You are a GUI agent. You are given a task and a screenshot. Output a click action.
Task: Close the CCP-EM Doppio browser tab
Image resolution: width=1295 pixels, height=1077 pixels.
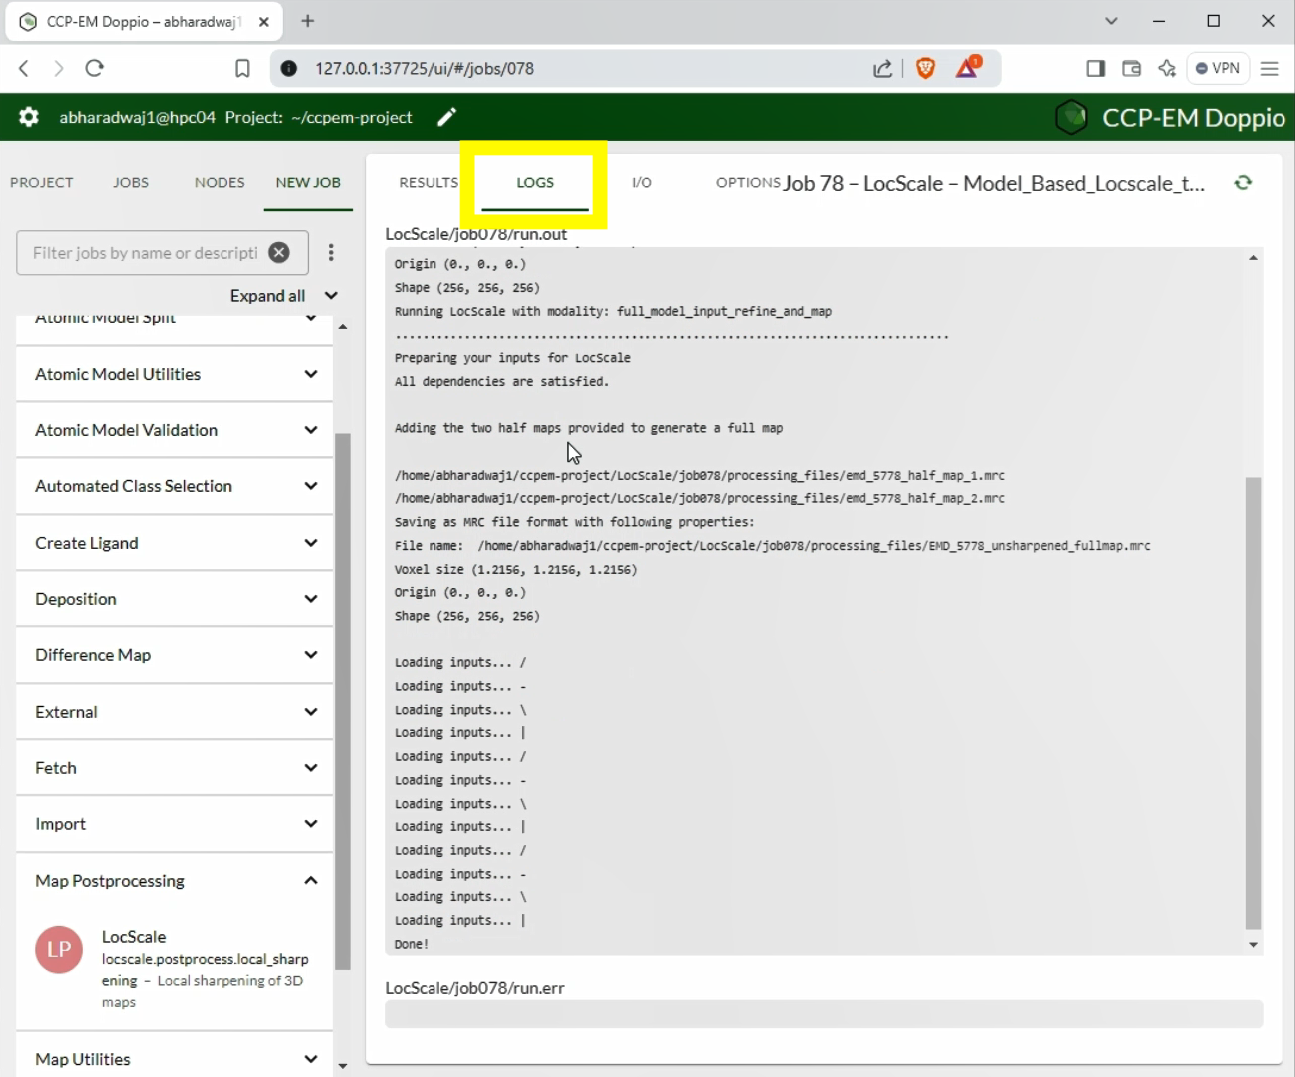(x=264, y=21)
